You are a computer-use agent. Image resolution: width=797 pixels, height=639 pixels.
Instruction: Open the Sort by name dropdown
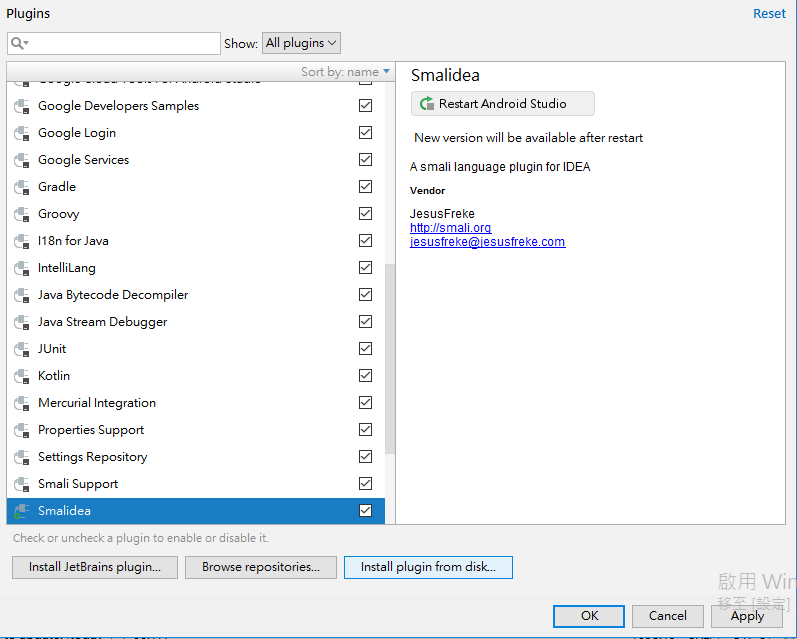click(345, 72)
